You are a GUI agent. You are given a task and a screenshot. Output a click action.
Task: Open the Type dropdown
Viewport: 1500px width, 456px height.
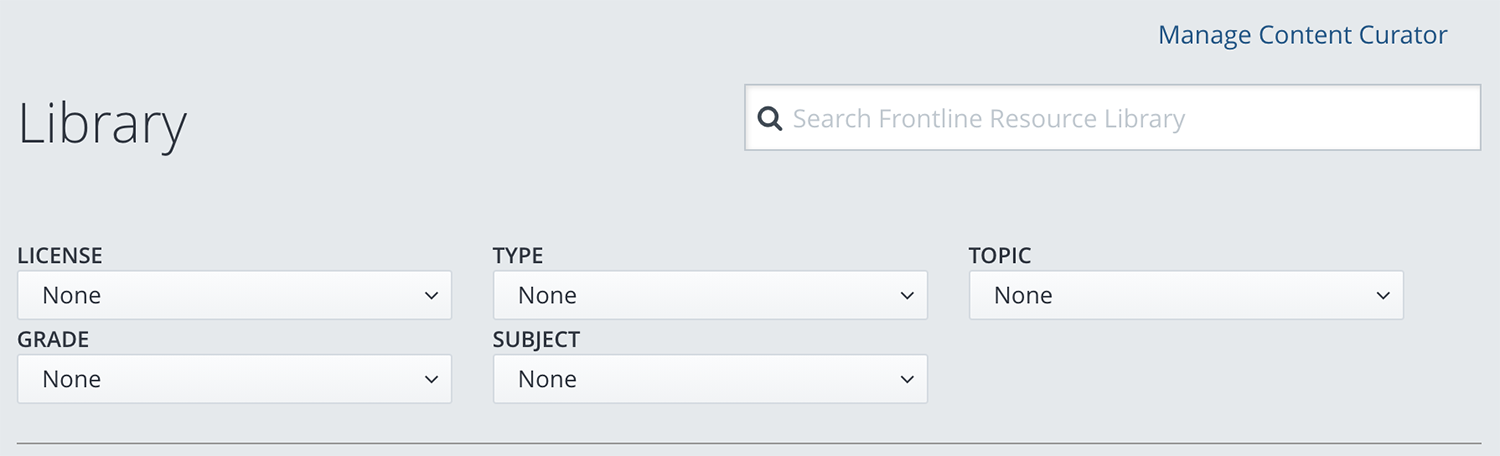(710, 295)
